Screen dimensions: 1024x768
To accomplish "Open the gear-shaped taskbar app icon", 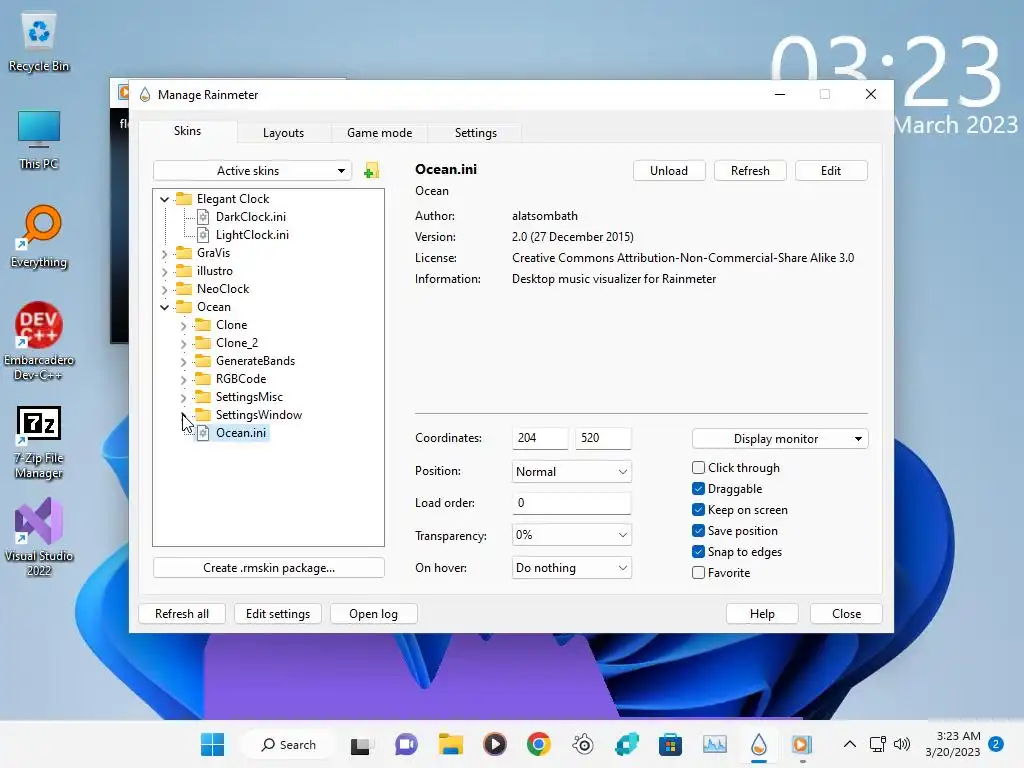I will (583, 744).
